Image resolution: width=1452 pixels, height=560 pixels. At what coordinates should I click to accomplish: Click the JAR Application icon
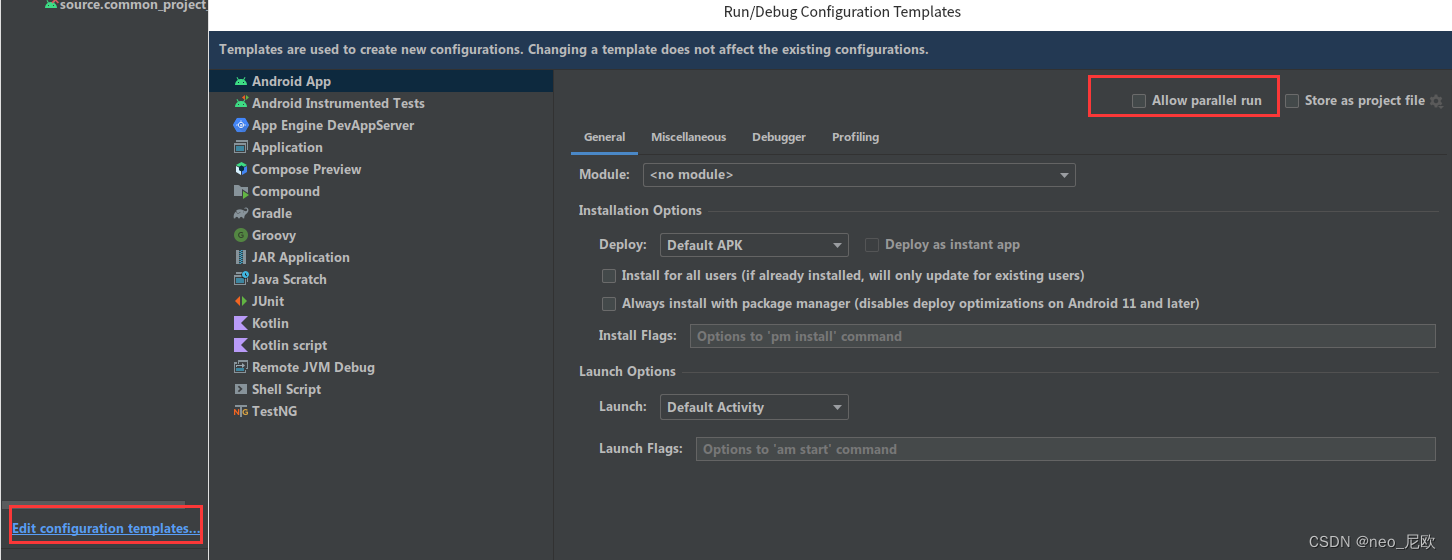point(241,257)
